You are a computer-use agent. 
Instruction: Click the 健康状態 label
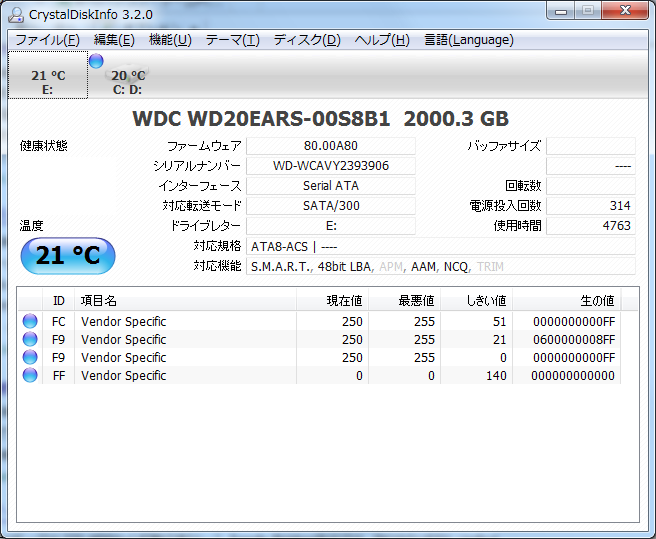(x=44, y=146)
